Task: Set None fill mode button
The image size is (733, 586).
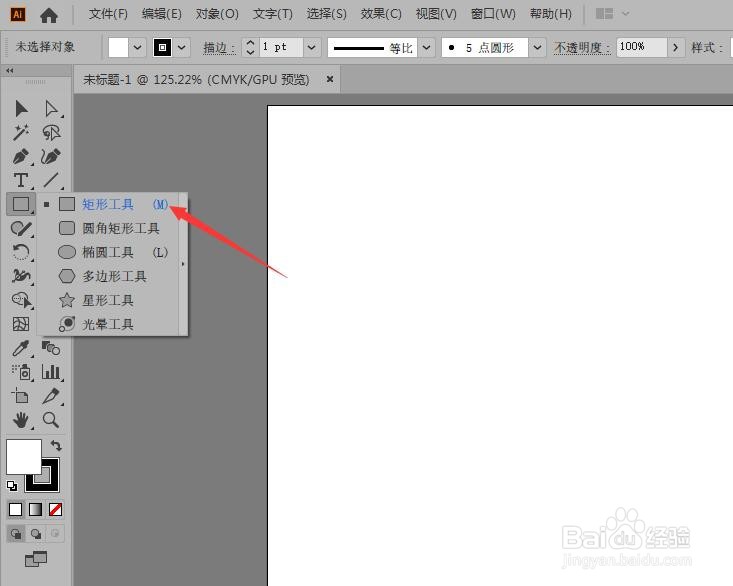Action: pos(55,509)
